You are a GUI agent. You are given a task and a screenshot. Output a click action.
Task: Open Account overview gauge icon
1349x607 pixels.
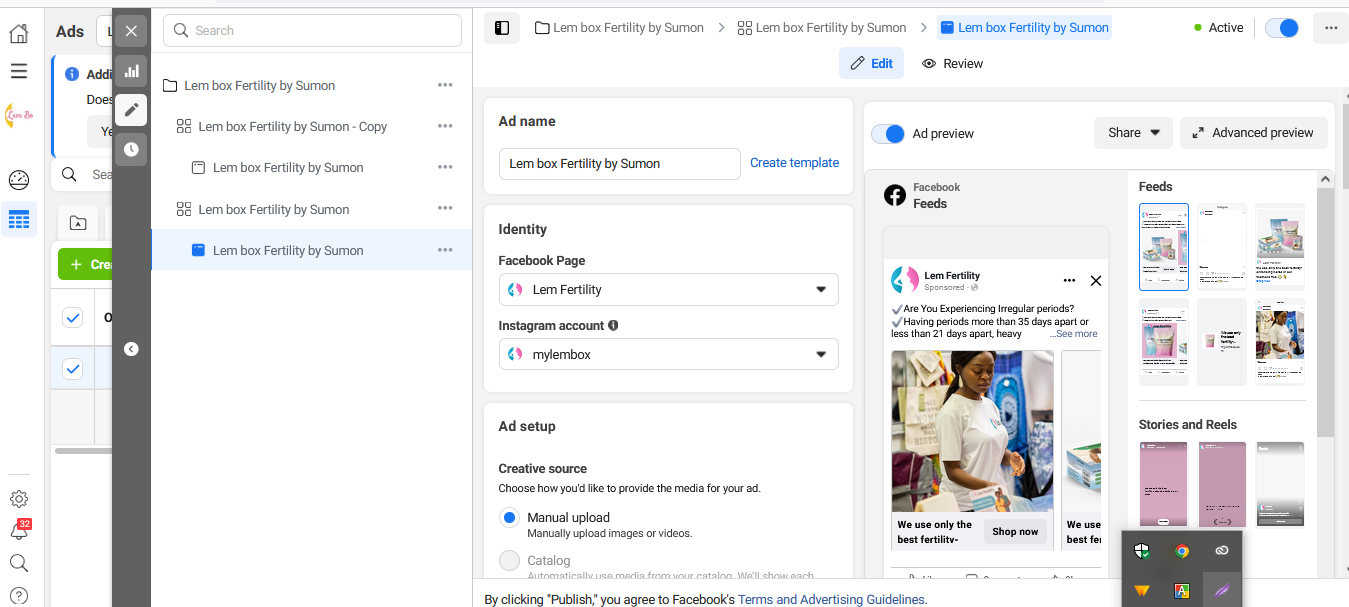[x=18, y=180]
